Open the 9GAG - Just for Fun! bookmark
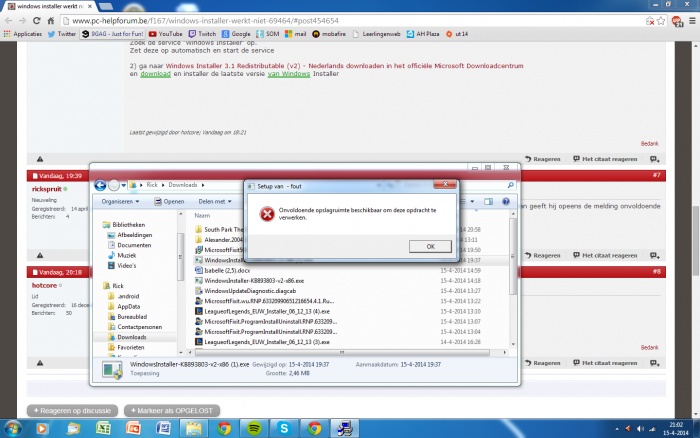700x438 pixels. click(x=112, y=34)
